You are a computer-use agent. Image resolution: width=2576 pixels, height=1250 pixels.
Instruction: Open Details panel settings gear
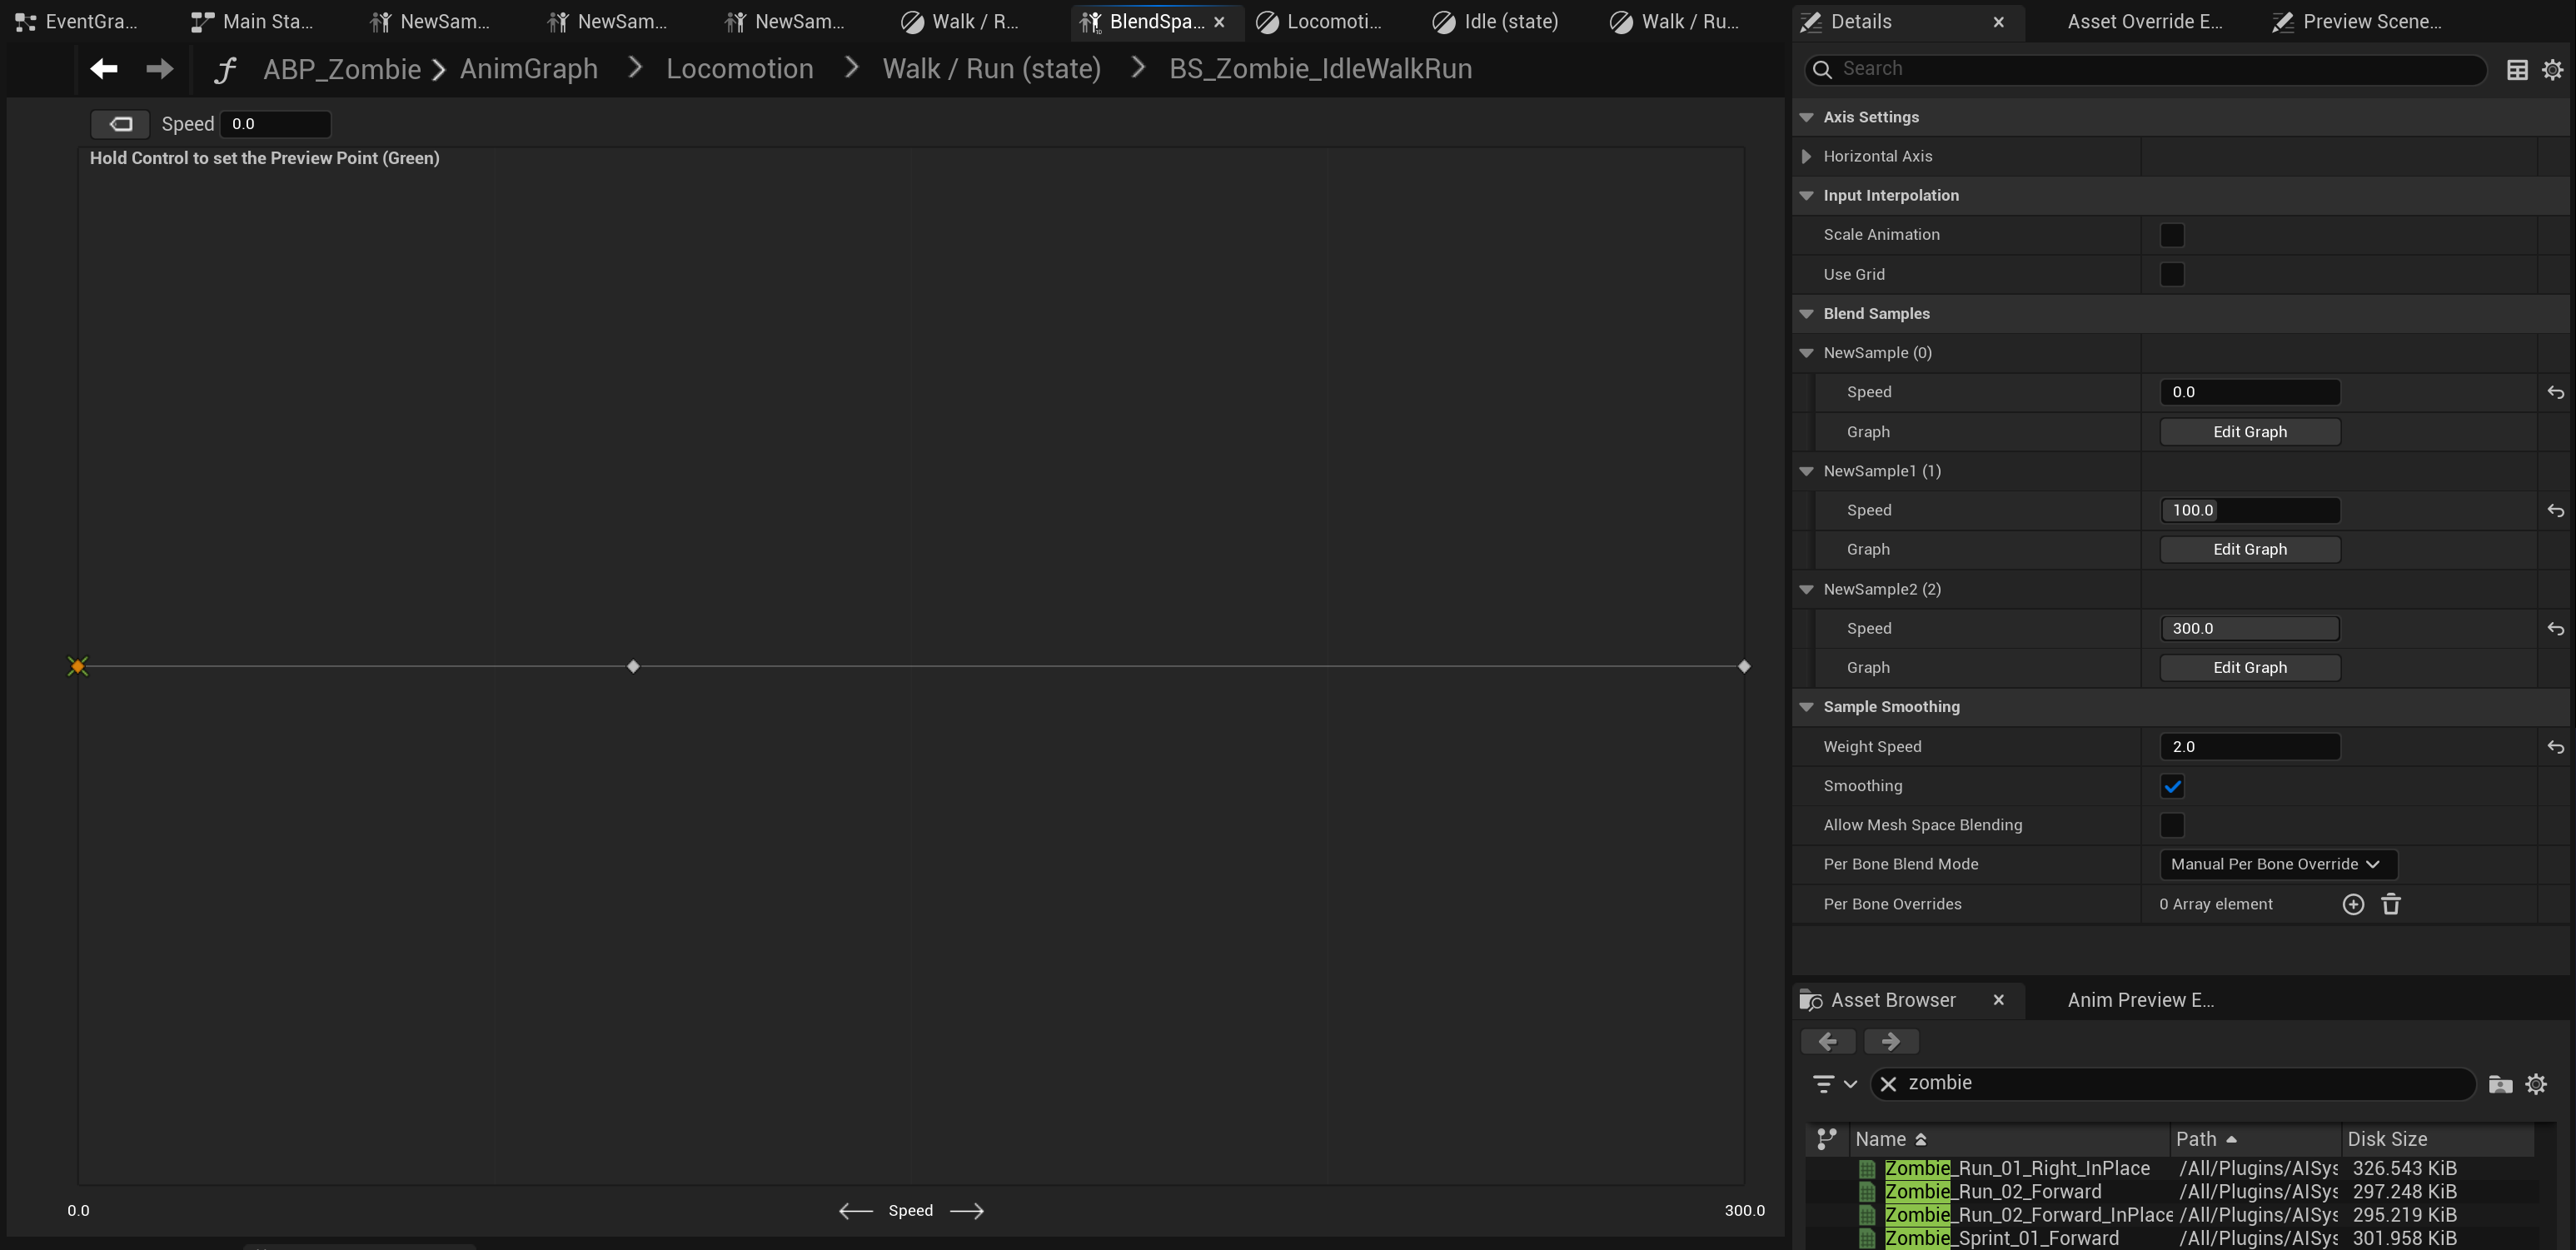pos(2552,69)
